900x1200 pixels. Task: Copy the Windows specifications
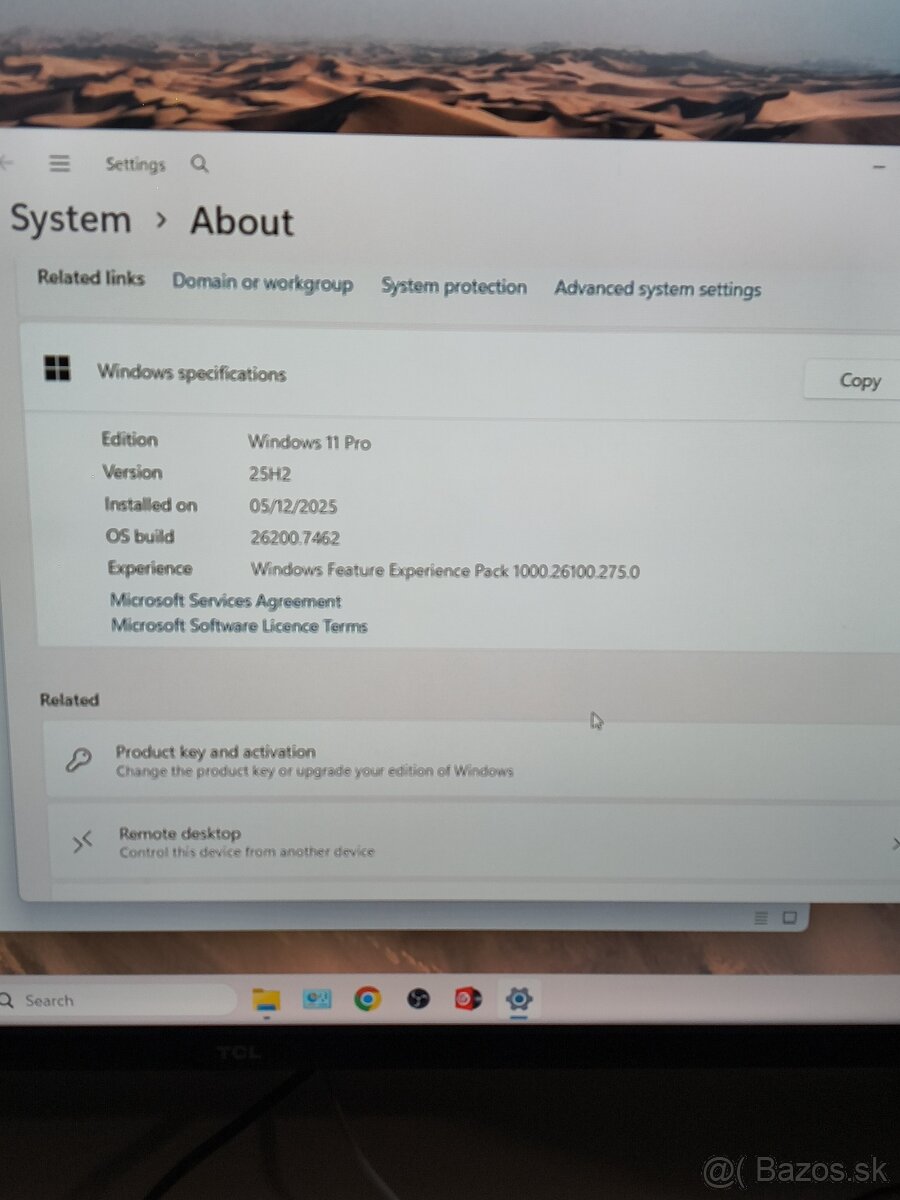click(858, 381)
